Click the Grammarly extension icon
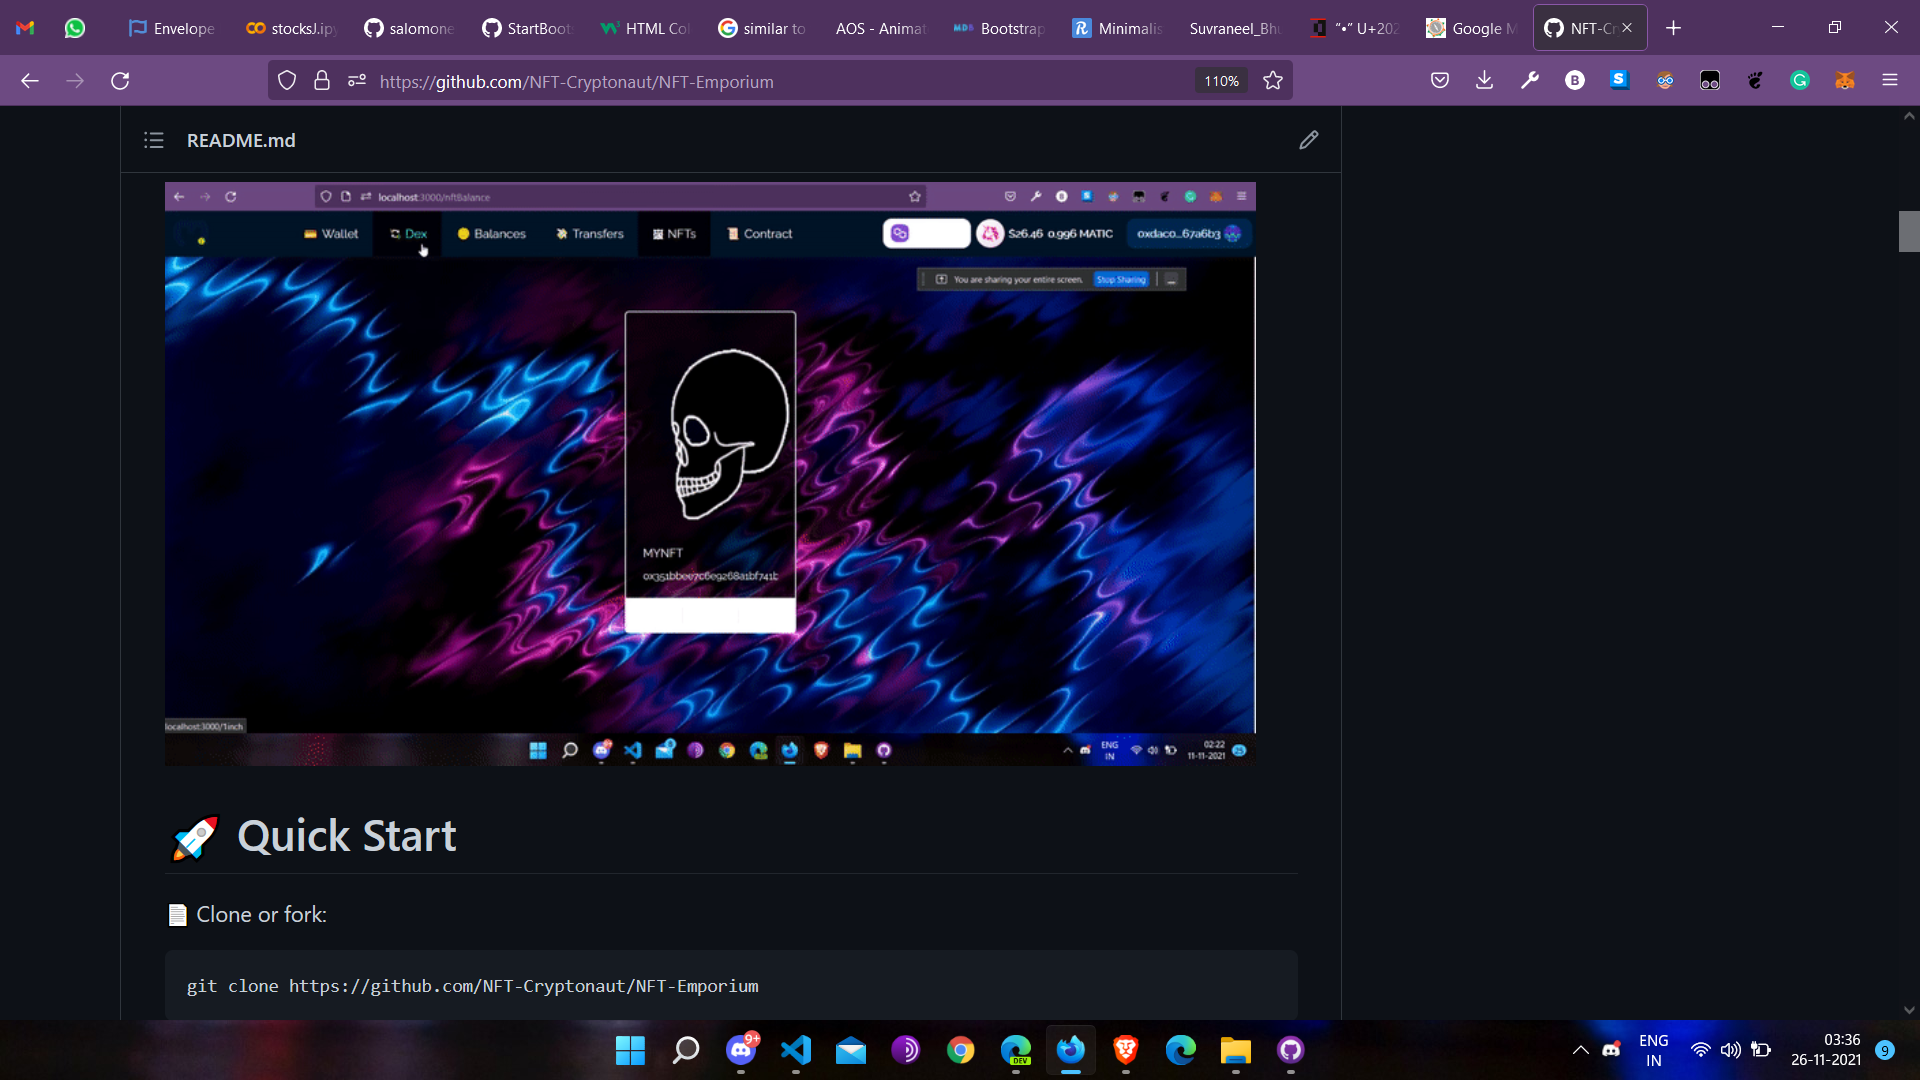Viewport: 1920px width, 1080px height. coord(1800,81)
